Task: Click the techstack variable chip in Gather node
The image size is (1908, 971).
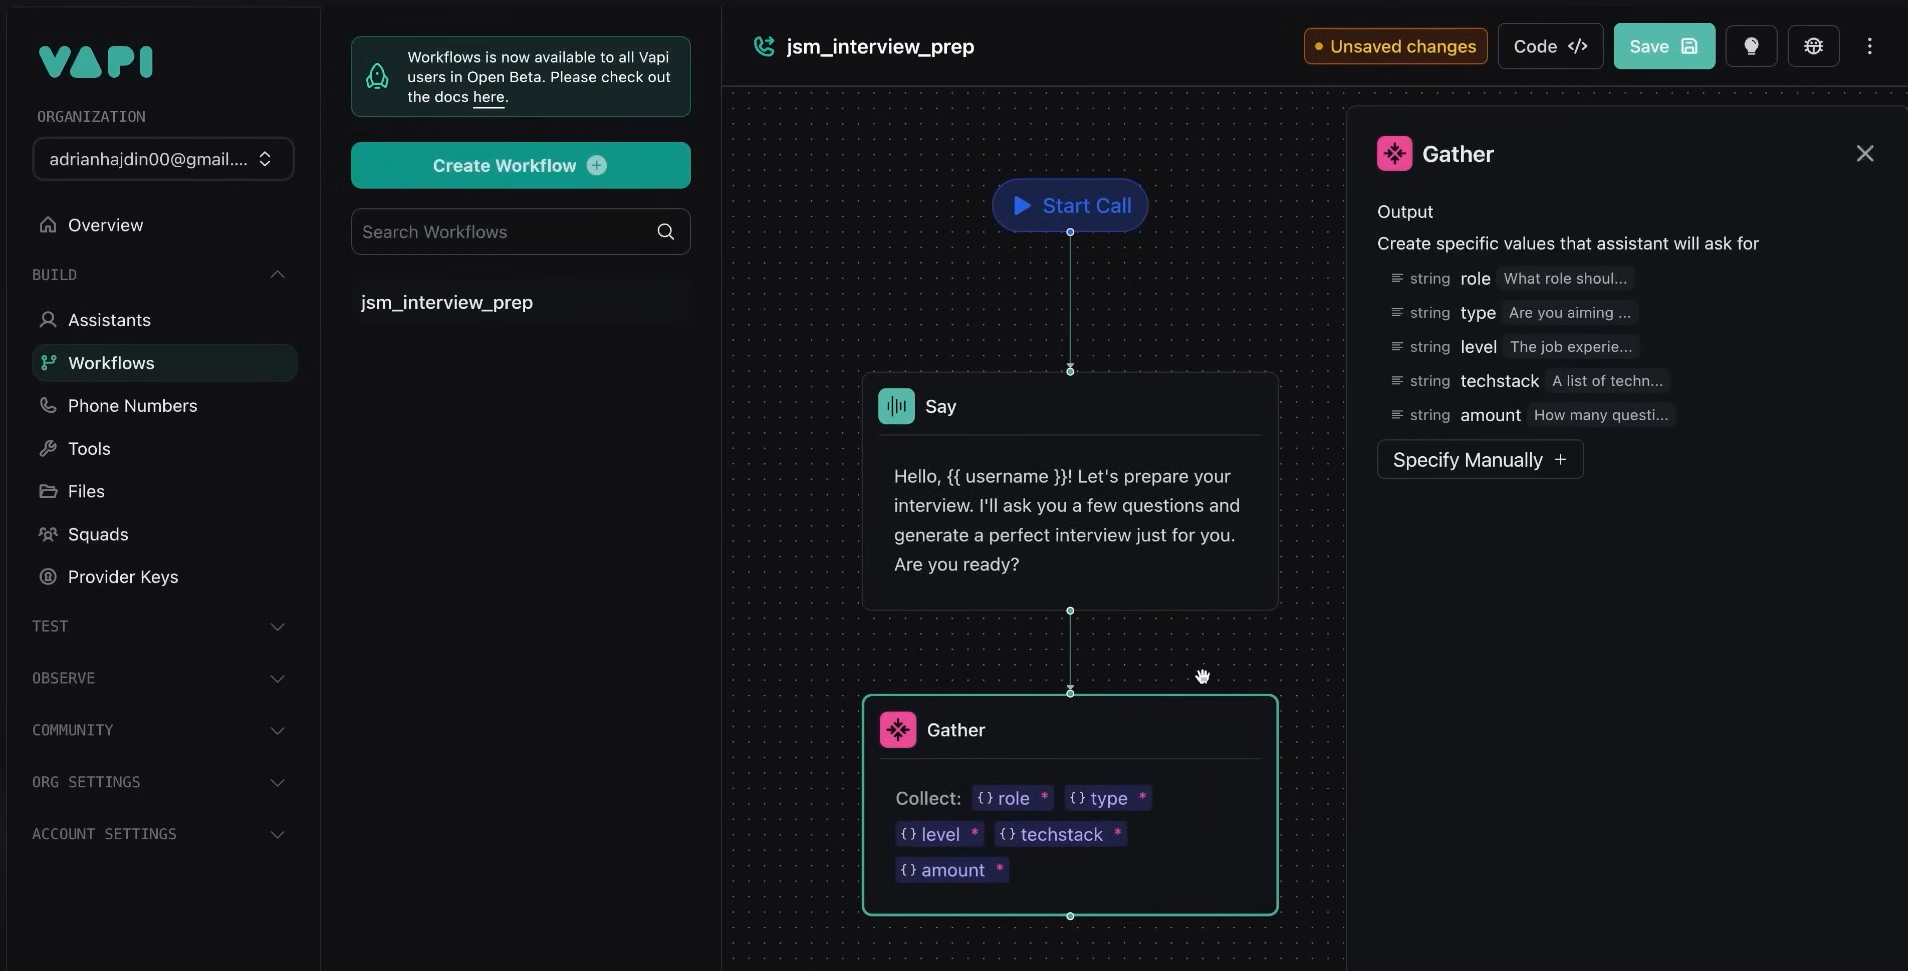Action: [1061, 834]
